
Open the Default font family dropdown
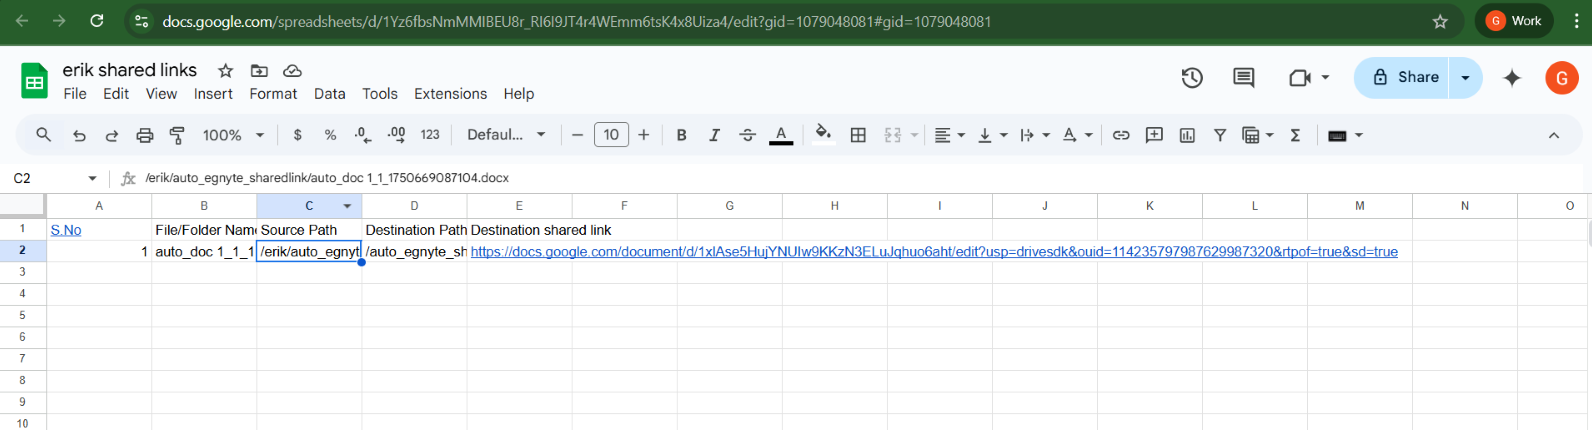click(506, 135)
